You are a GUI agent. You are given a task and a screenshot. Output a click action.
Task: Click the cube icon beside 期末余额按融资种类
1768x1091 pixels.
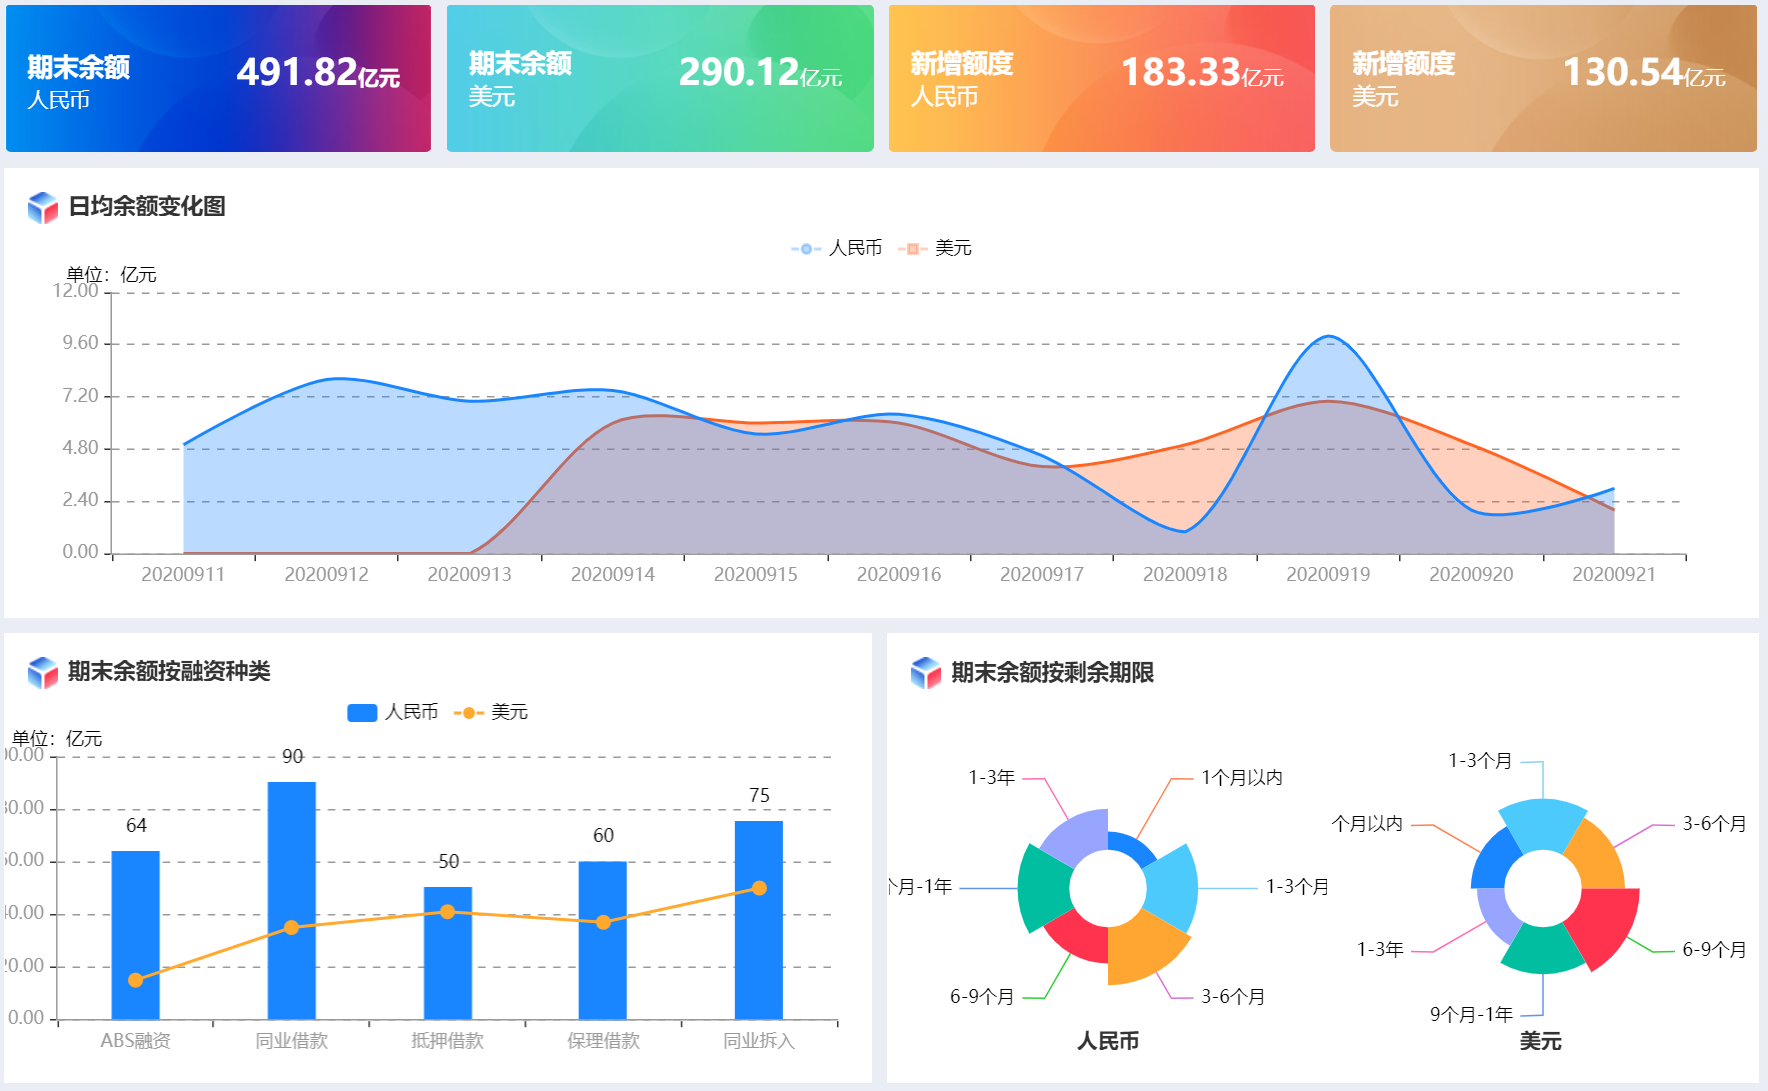point(43,672)
